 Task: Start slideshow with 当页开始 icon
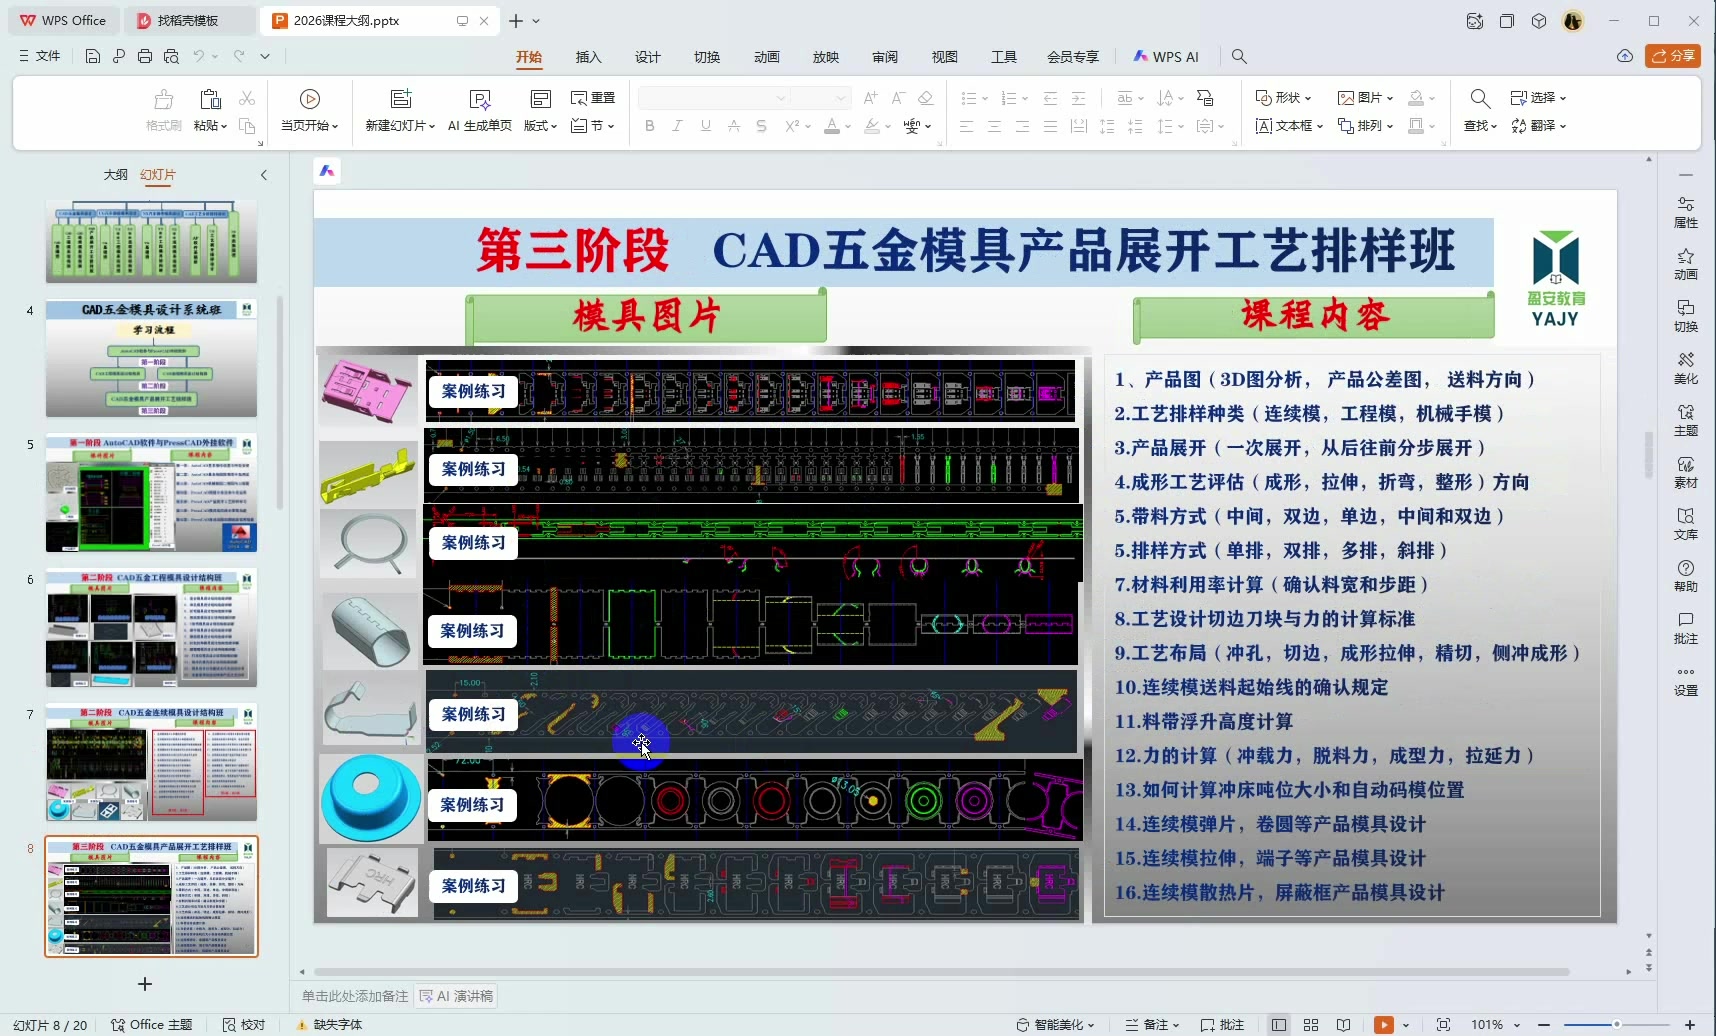[309, 110]
